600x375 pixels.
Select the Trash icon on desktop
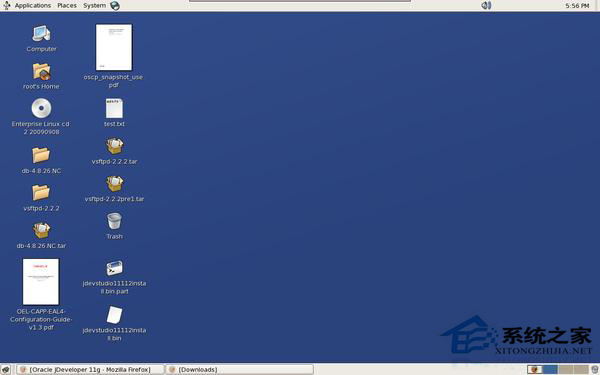click(114, 222)
